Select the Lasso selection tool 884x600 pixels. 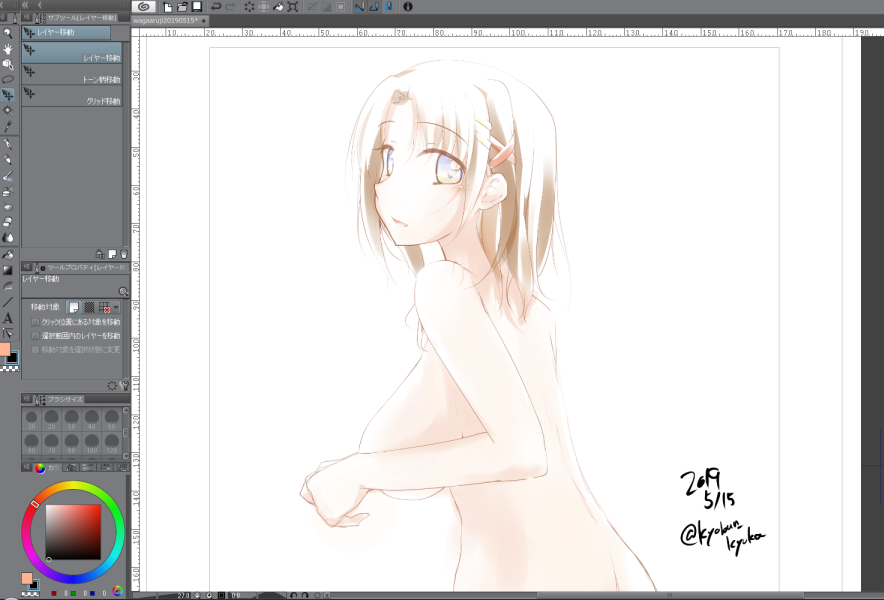[x=8, y=80]
